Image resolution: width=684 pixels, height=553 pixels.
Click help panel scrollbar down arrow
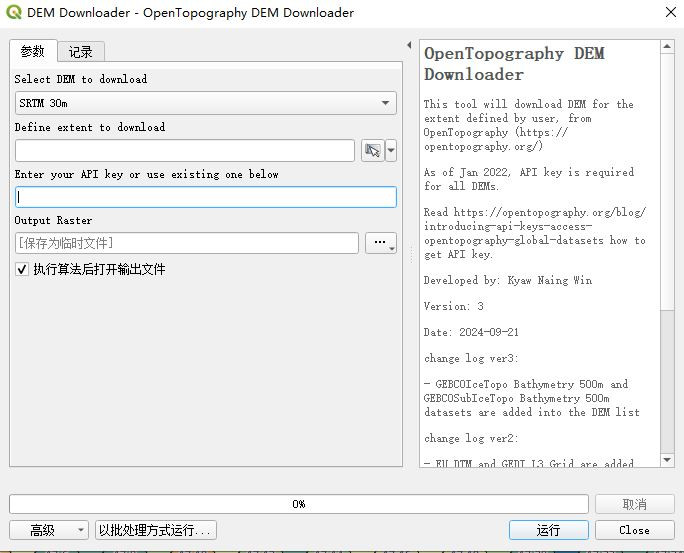tap(667, 460)
